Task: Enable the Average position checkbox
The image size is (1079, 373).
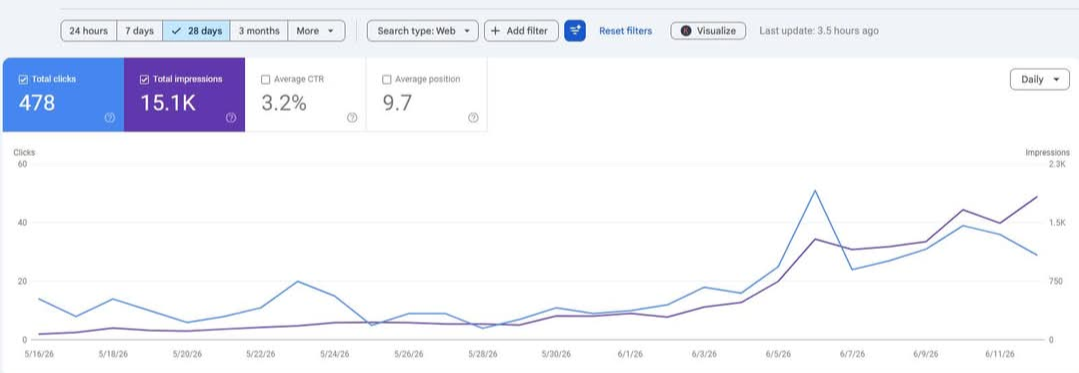Action: (x=387, y=80)
